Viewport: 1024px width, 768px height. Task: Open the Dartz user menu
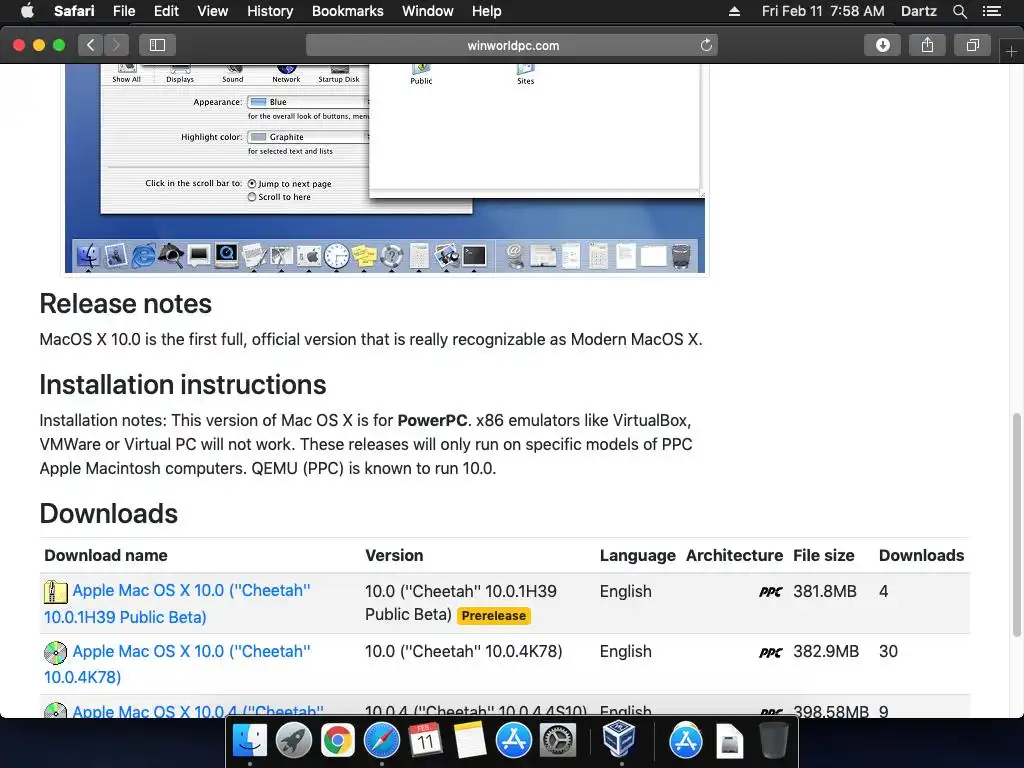(918, 11)
